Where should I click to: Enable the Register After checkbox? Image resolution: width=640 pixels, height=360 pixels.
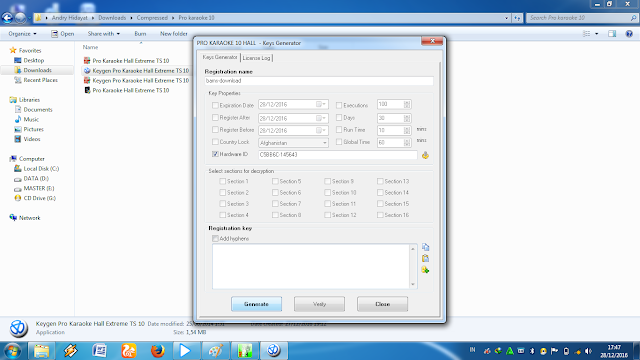click(x=215, y=118)
